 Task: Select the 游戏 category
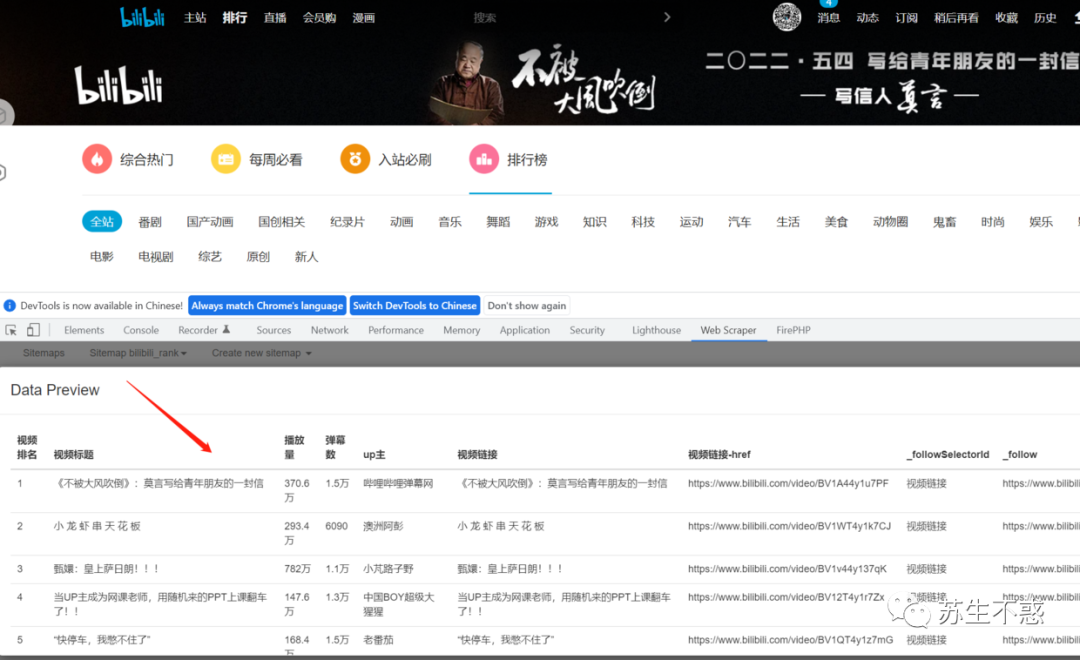coord(546,221)
